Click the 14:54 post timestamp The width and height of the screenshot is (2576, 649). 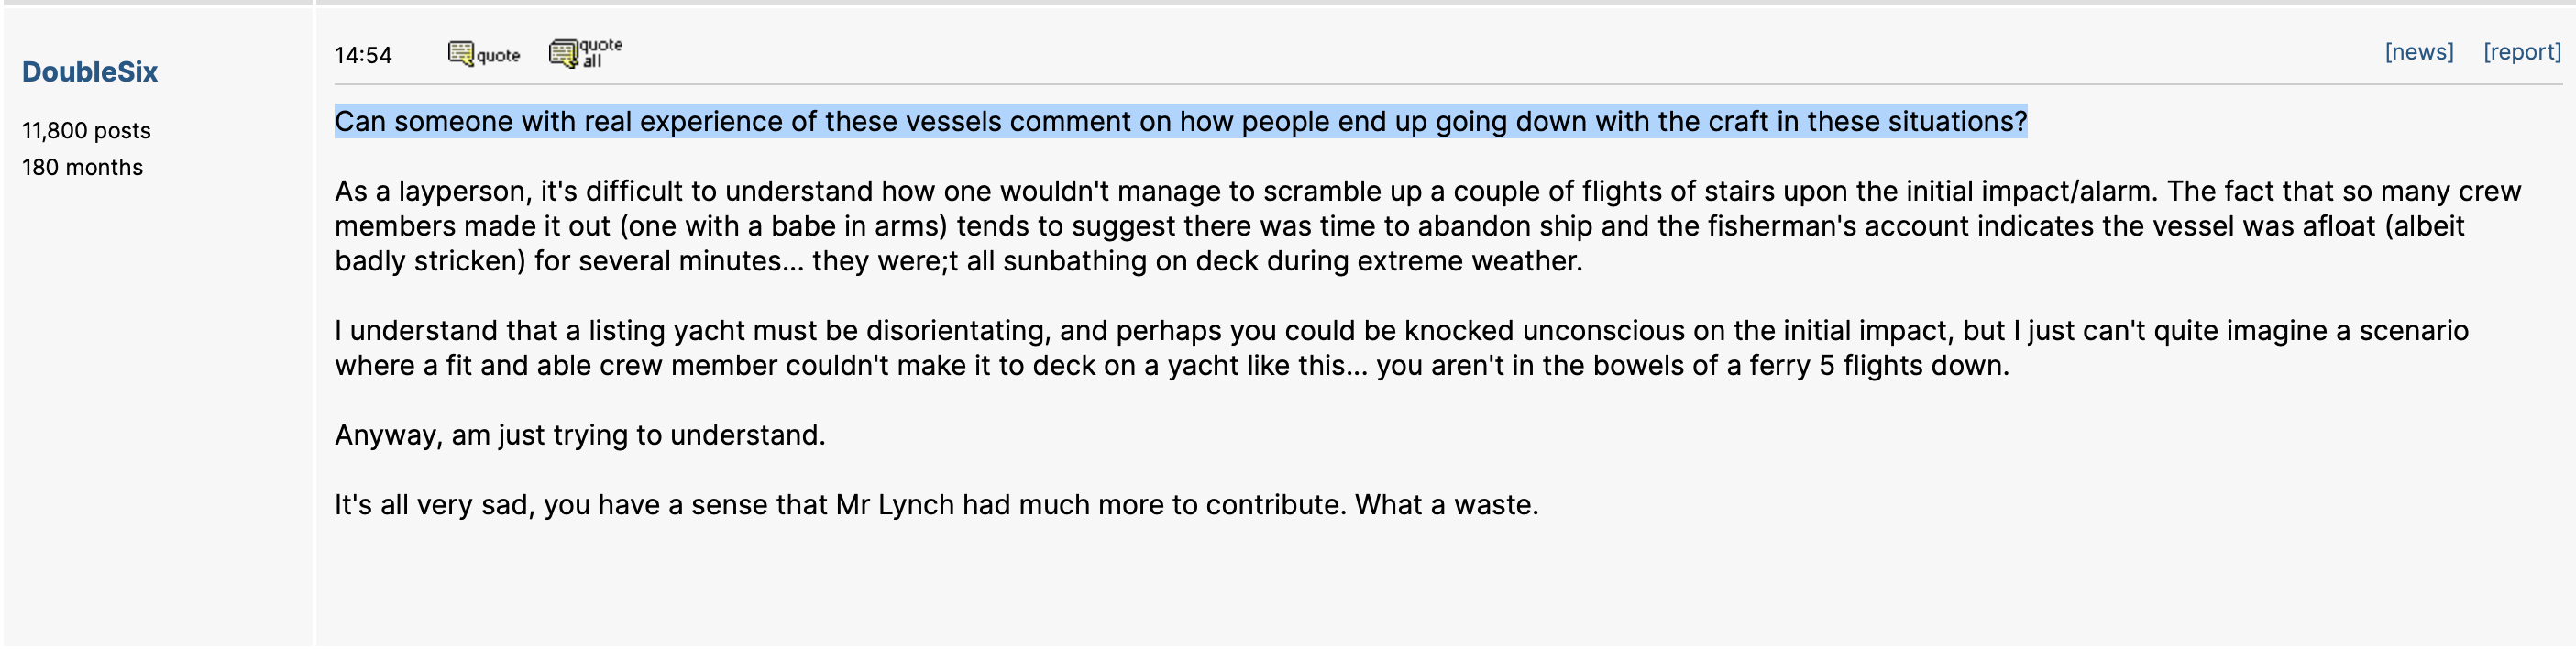(363, 55)
